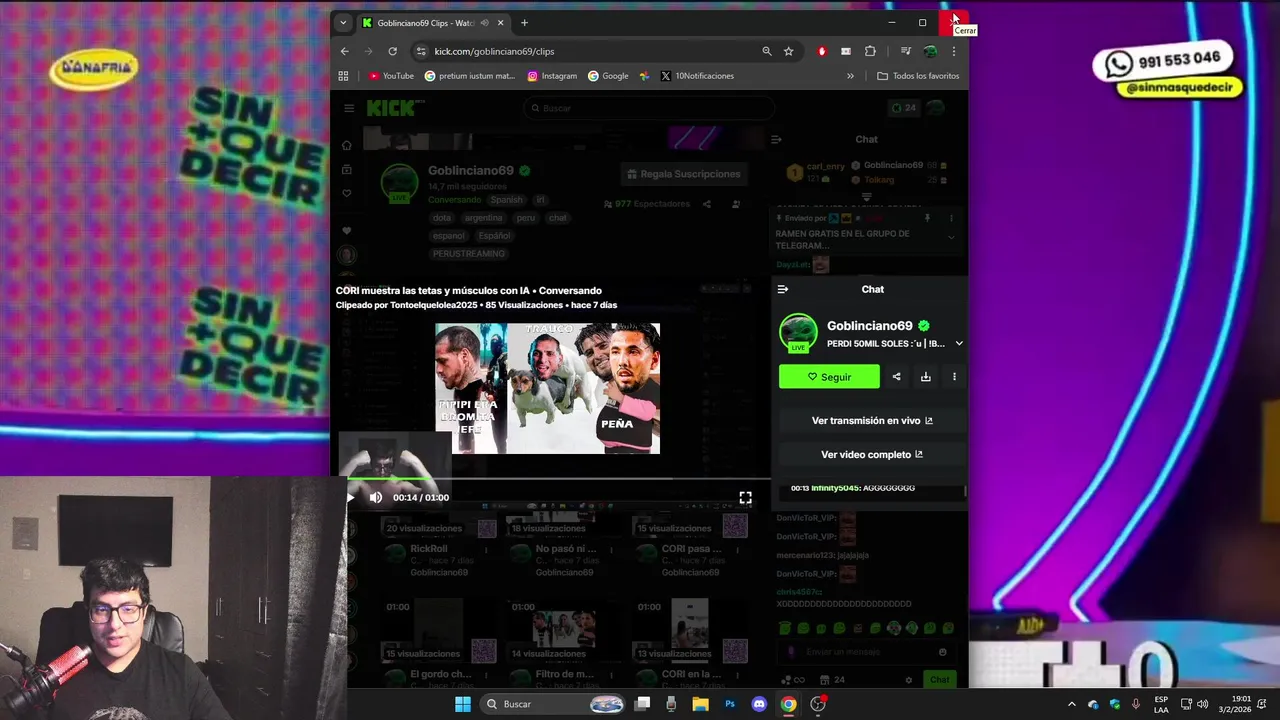The height and width of the screenshot is (720, 1280).
Task: Open the Chrome extensions puzzle icon
Action: [x=870, y=51]
